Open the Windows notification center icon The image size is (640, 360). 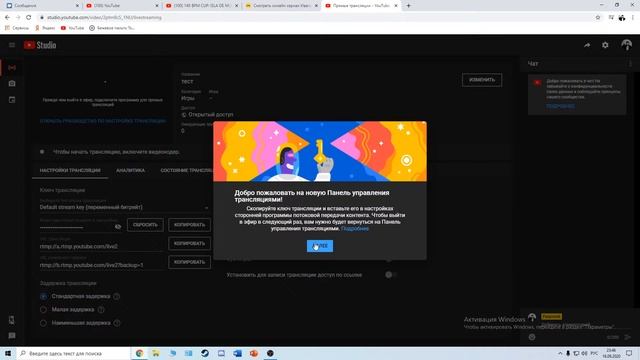pyautogui.click(x=629, y=353)
